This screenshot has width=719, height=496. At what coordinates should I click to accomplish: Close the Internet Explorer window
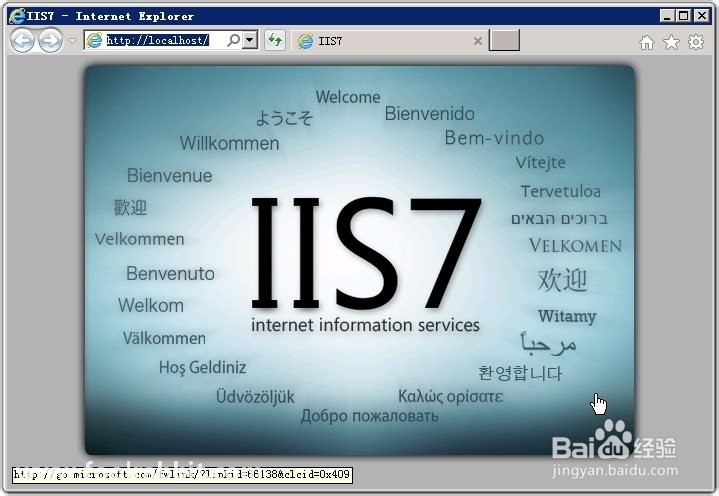pyautogui.click(x=702, y=16)
